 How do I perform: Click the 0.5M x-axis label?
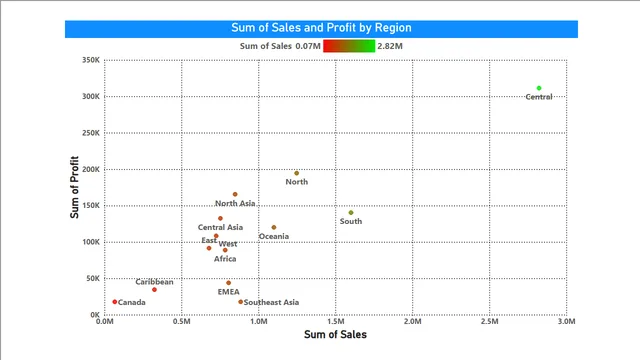182,322
